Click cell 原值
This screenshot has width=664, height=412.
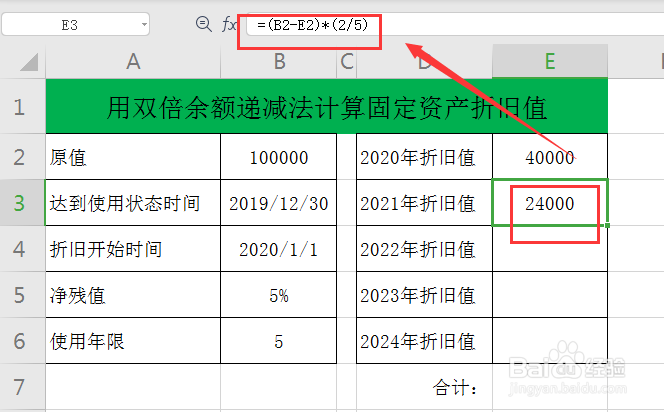click(x=133, y=157)
